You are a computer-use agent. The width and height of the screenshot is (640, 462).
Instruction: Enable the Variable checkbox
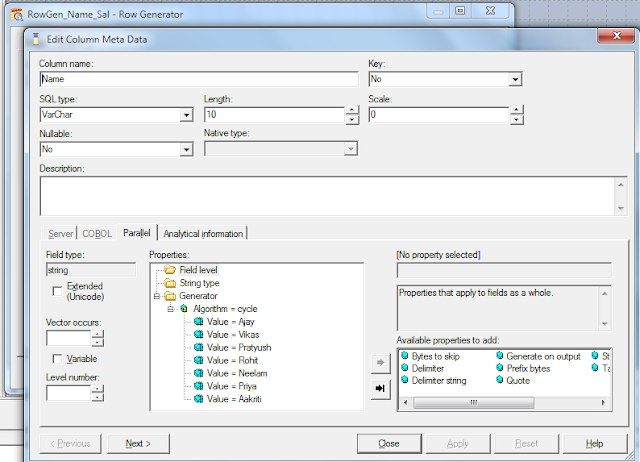click(x=57, y=359)
